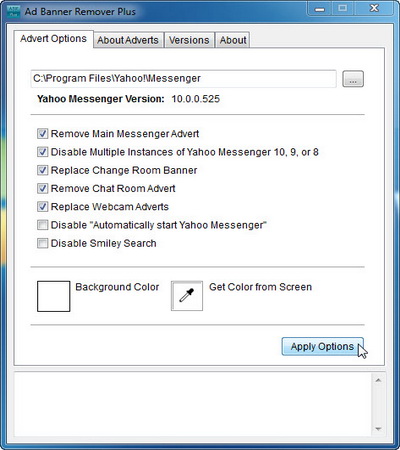Viewport: 400px width, 450px height.
Task: Uncheck Replace Change Room Banner
Action: click(x=42, y=170)
